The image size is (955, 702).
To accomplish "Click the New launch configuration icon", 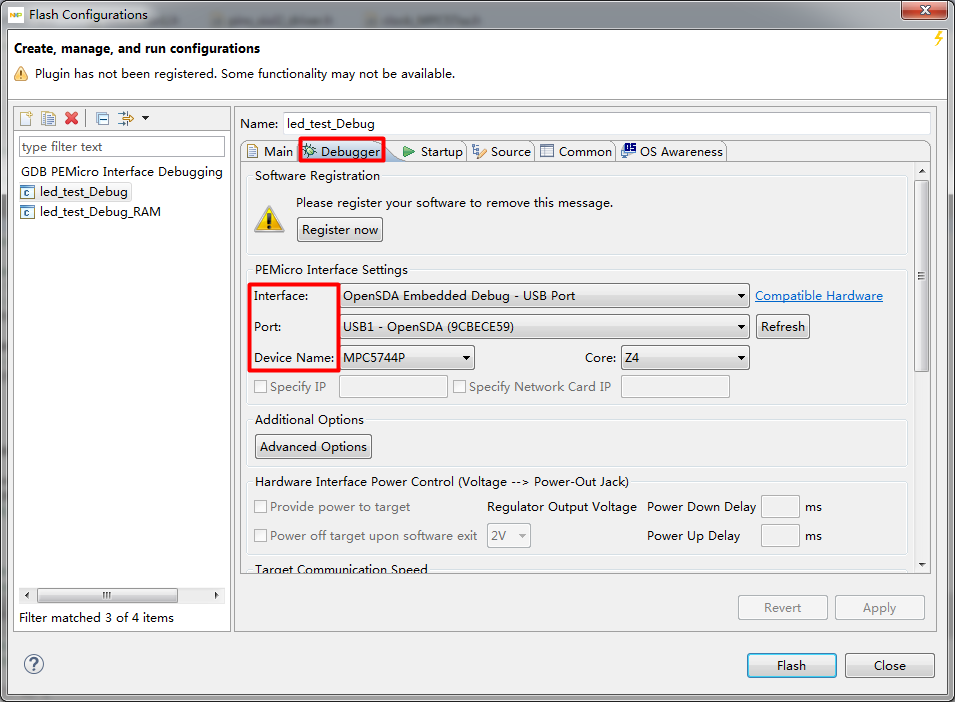I will click(26, 118).
